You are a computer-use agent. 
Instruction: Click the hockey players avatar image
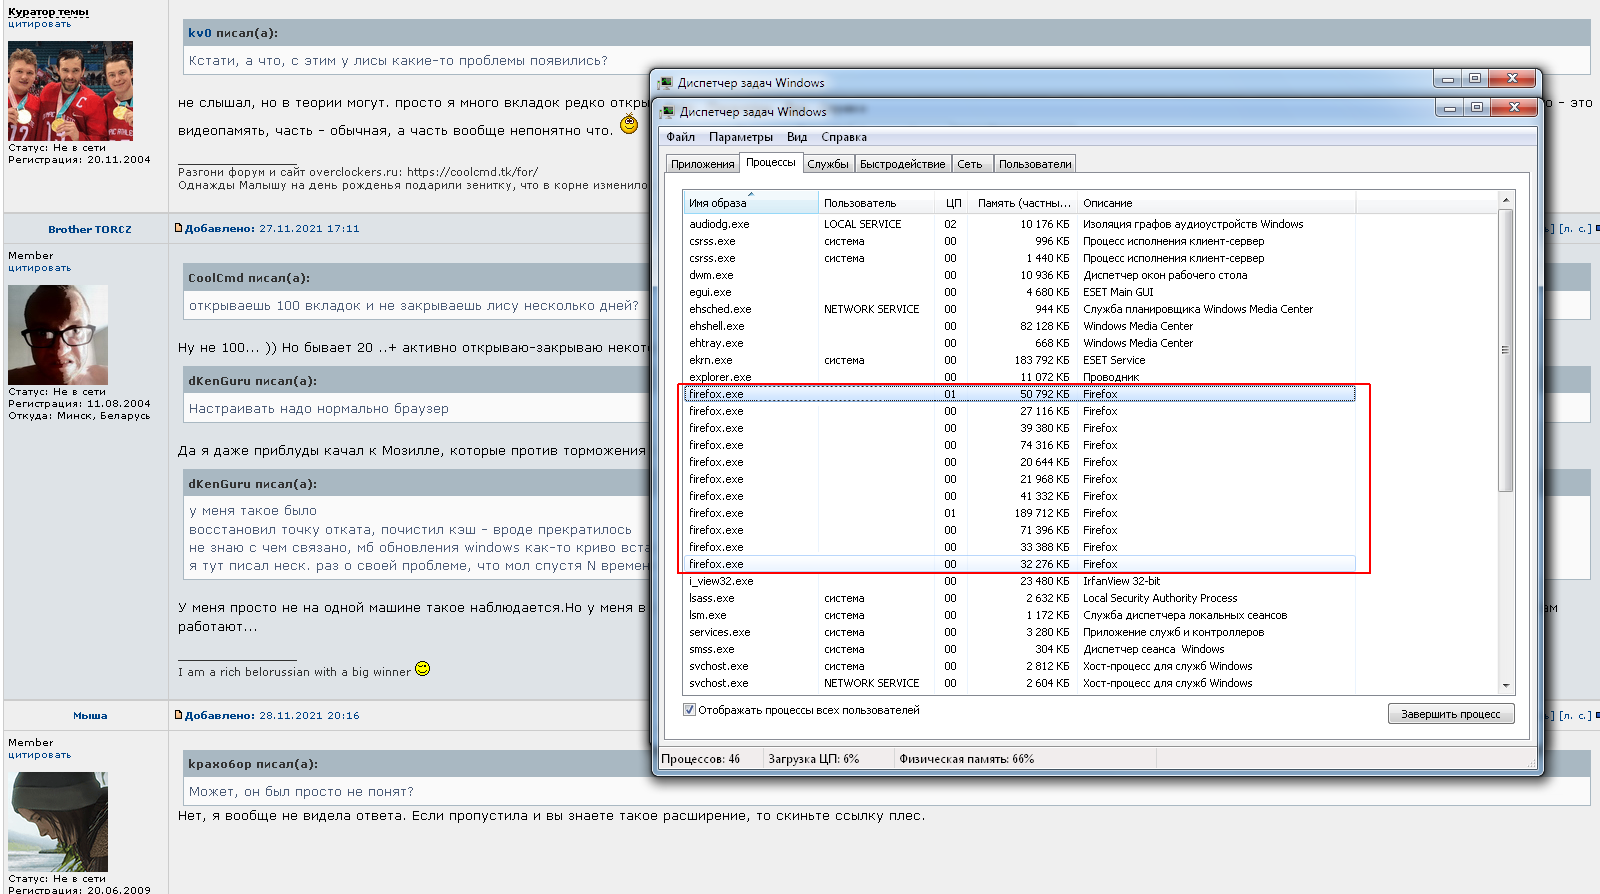pos(70,91)
